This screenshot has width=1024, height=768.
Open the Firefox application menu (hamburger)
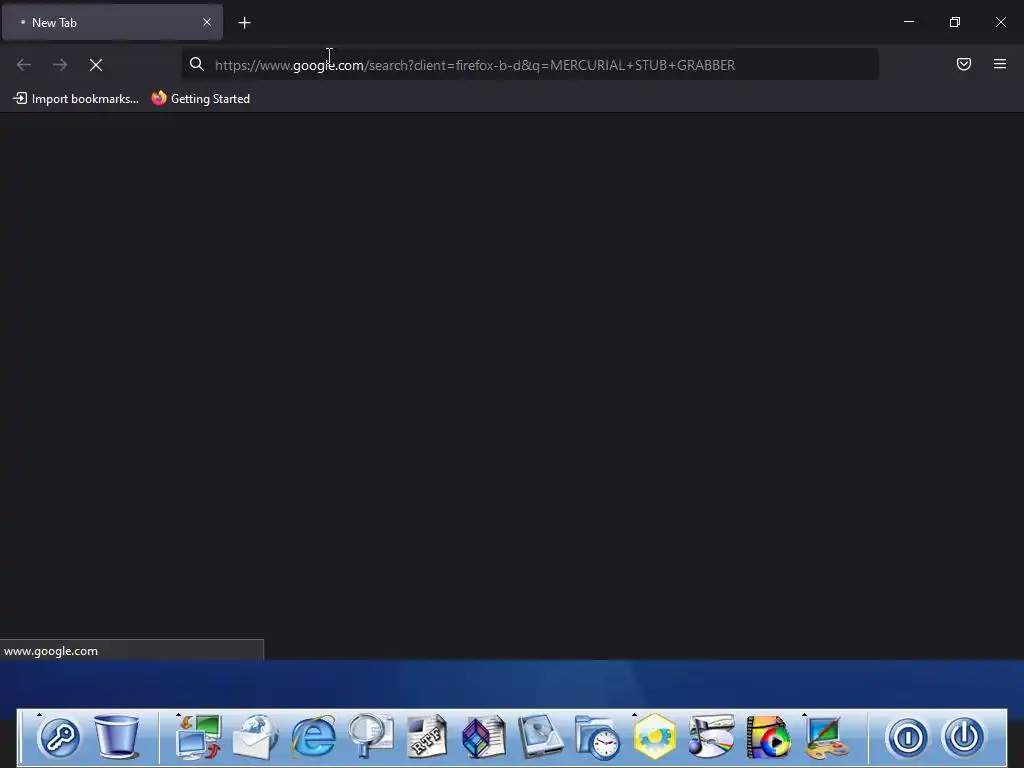pyautogui.click(x=999, y=64)
